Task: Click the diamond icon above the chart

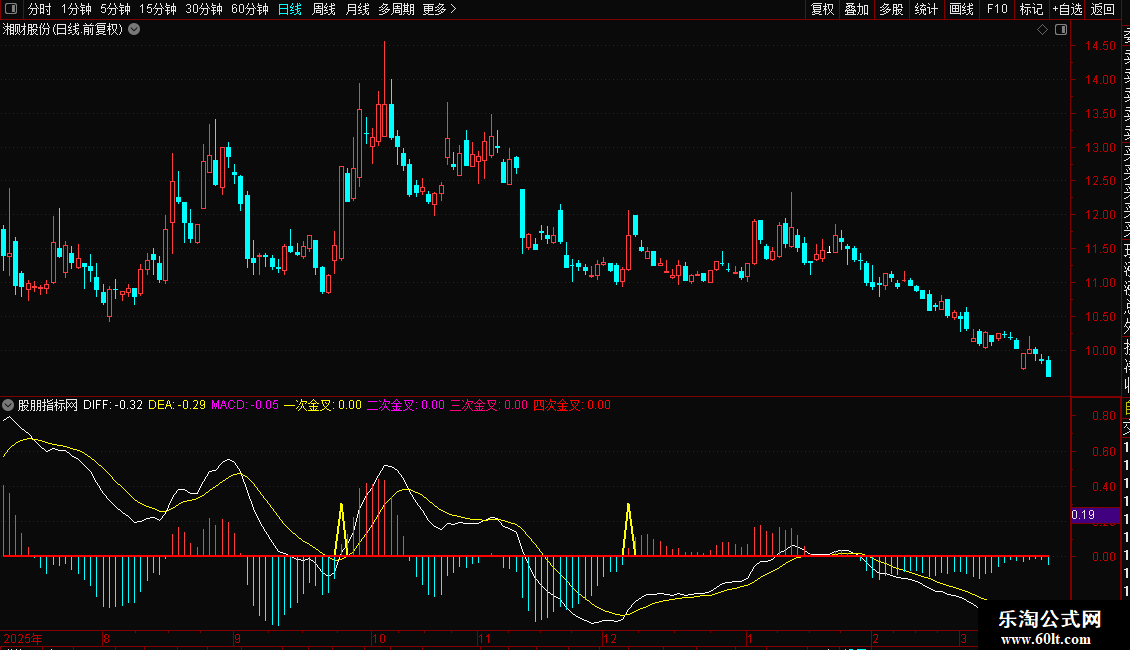Action: click(1041, 30)
